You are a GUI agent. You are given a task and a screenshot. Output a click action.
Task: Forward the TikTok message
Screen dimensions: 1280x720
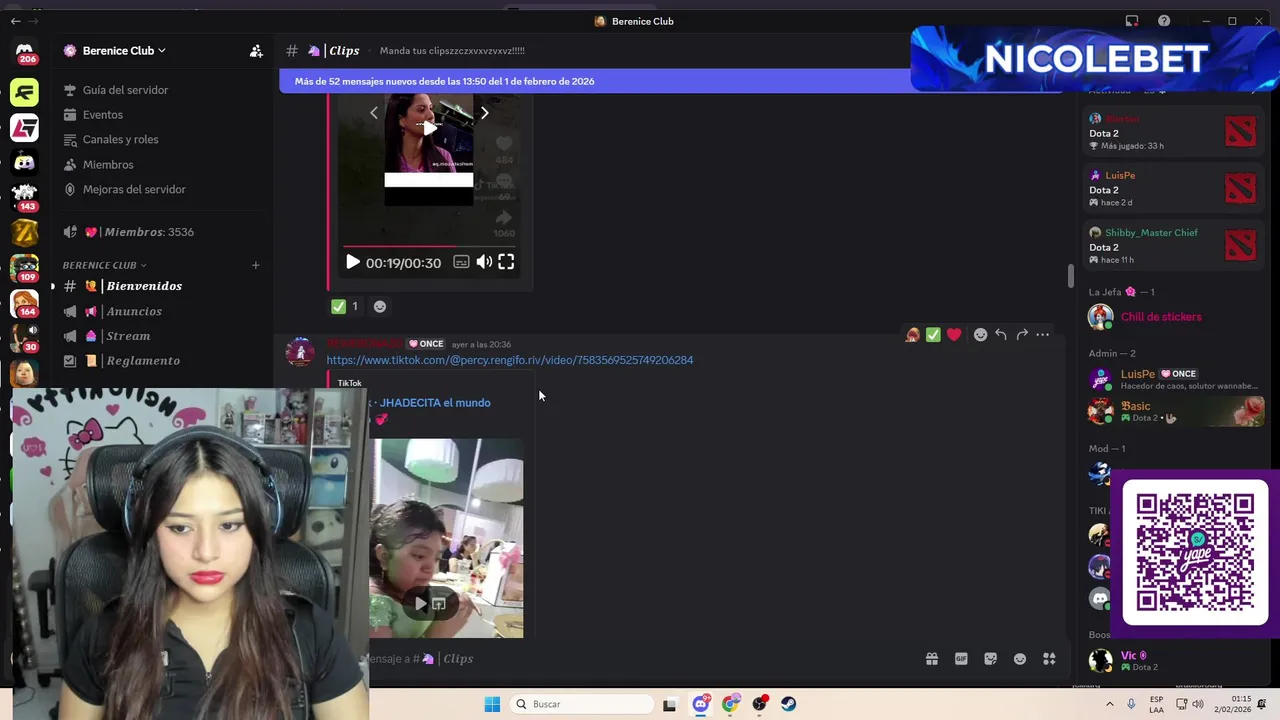(x=1022, y=335)
